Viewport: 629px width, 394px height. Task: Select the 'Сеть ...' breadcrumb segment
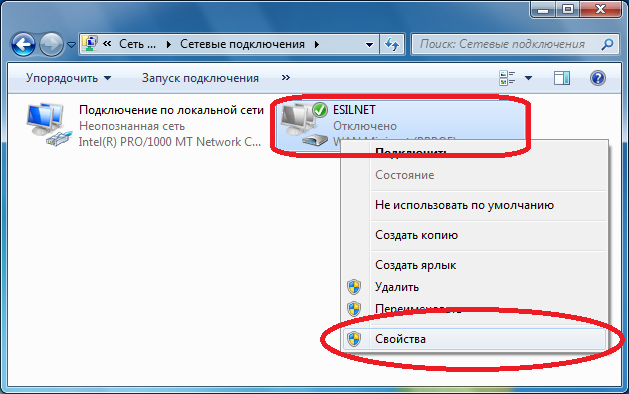[x=137, y=44]
